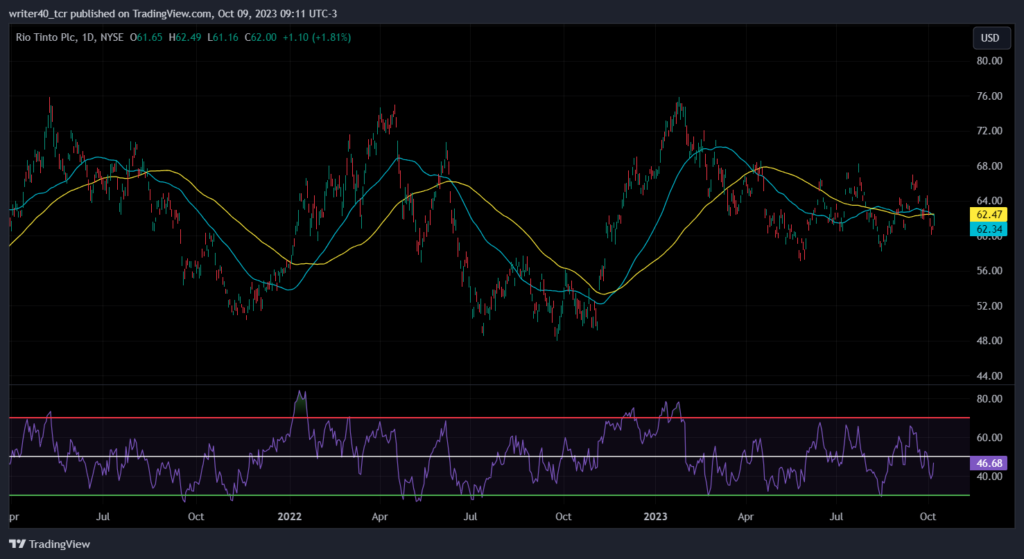Click the 68.00 price axis label
The image size is (1024, 559).
click(x=989, y=166)
